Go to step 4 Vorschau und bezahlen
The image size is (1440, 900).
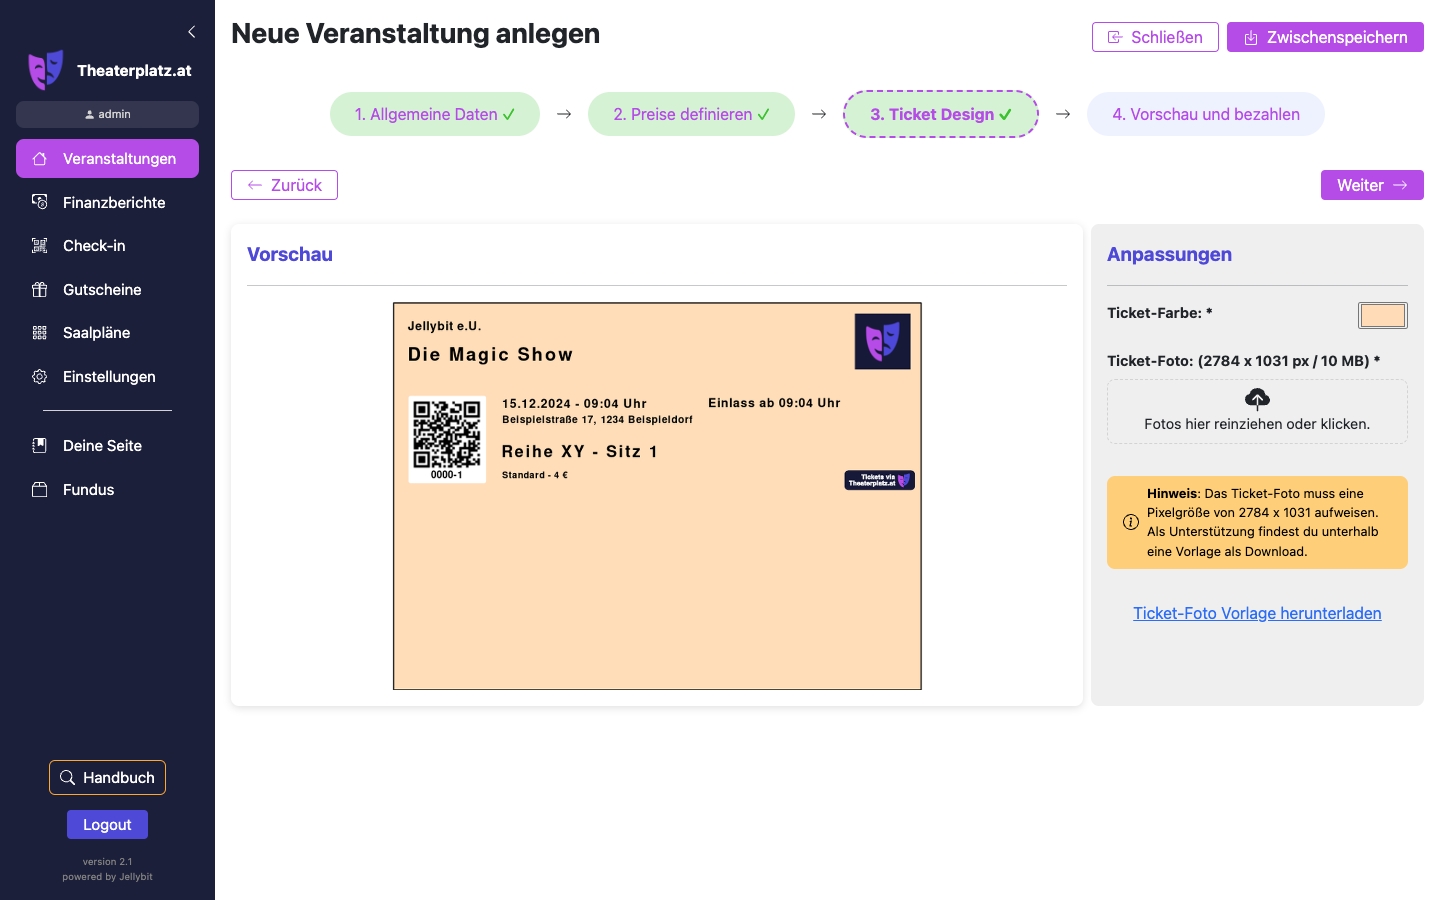point(1206,114)
